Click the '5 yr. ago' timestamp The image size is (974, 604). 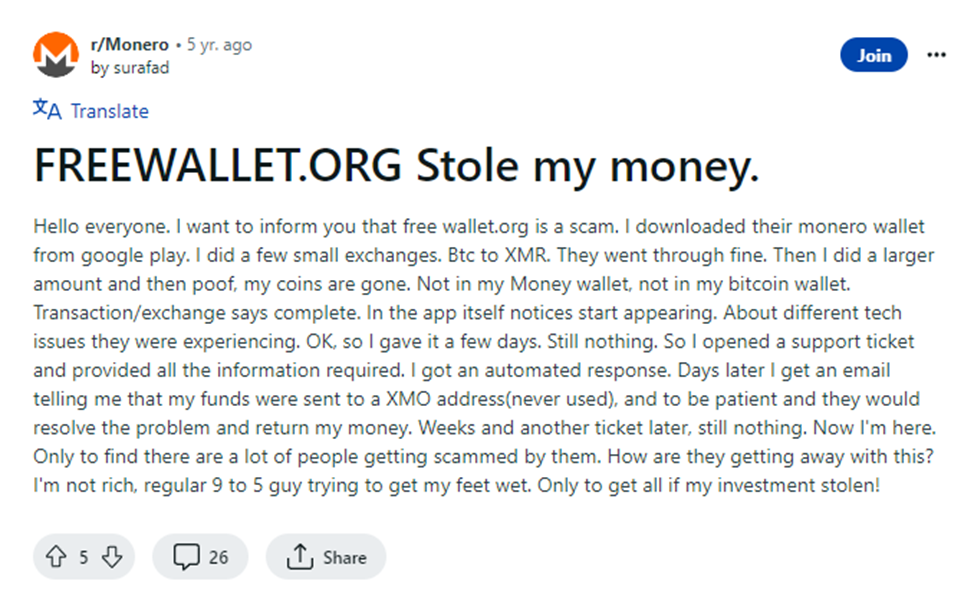pyautogui.click(x=219, y=45)
